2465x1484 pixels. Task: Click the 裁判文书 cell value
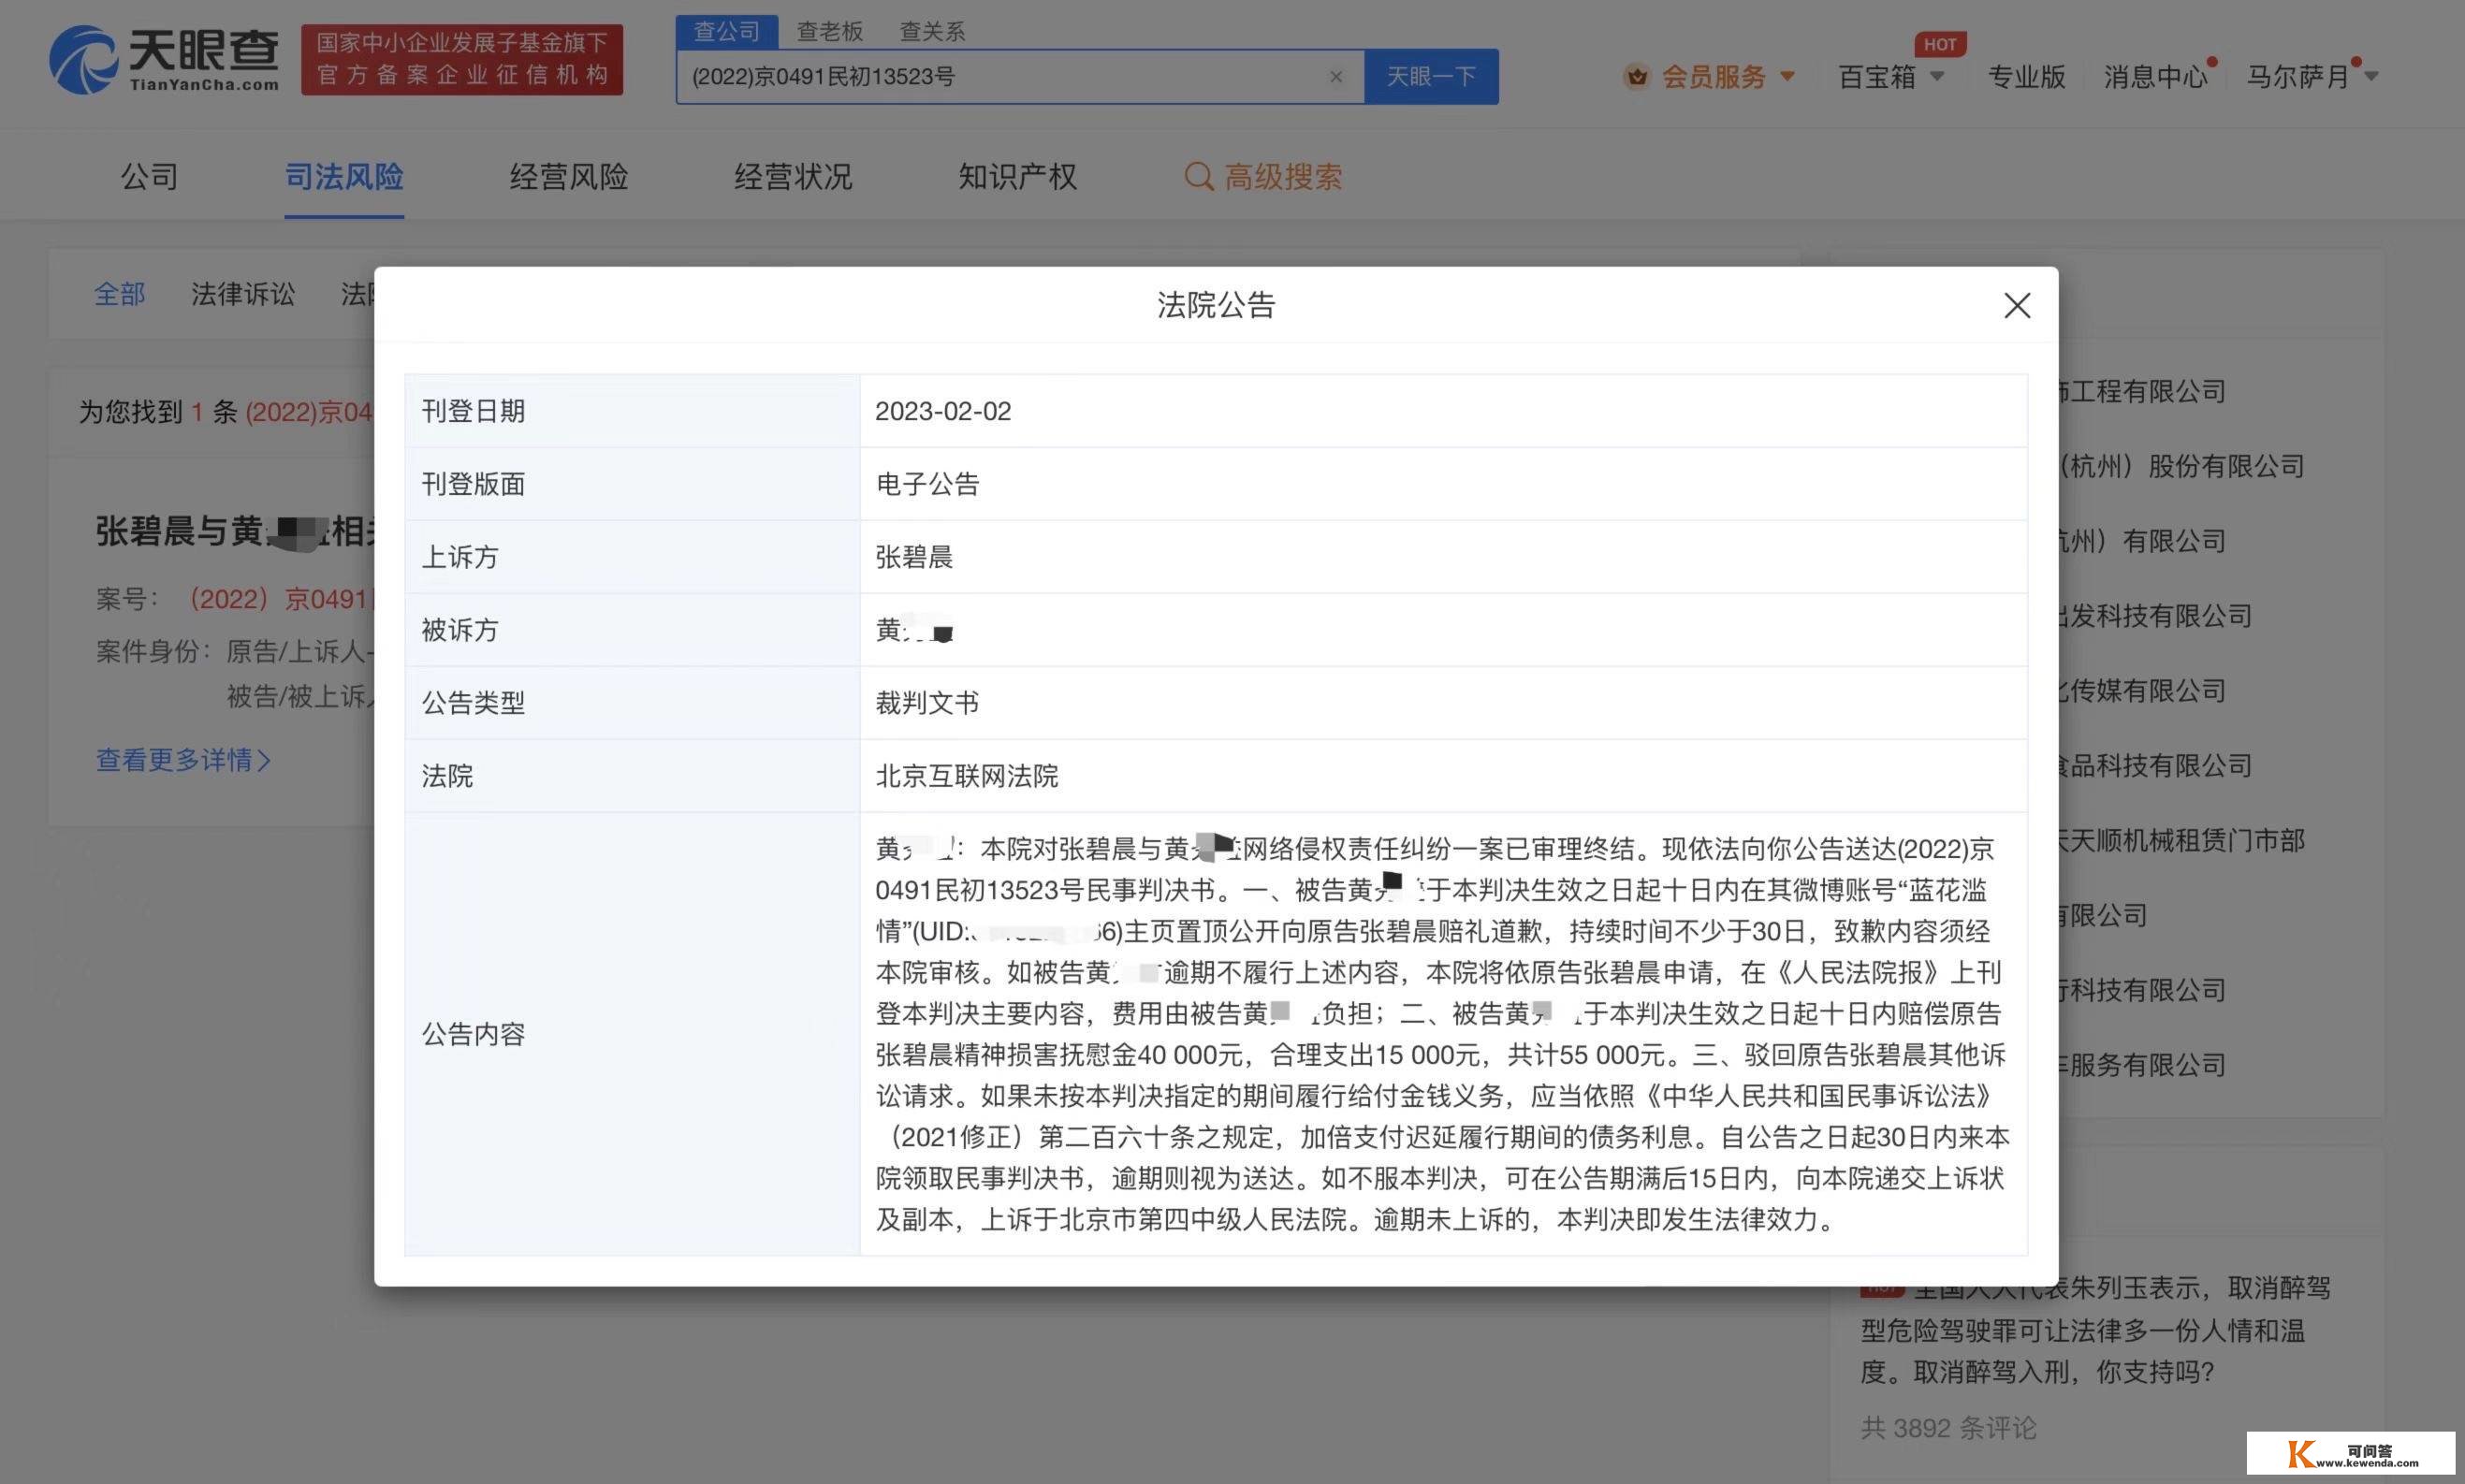point(927,703)
